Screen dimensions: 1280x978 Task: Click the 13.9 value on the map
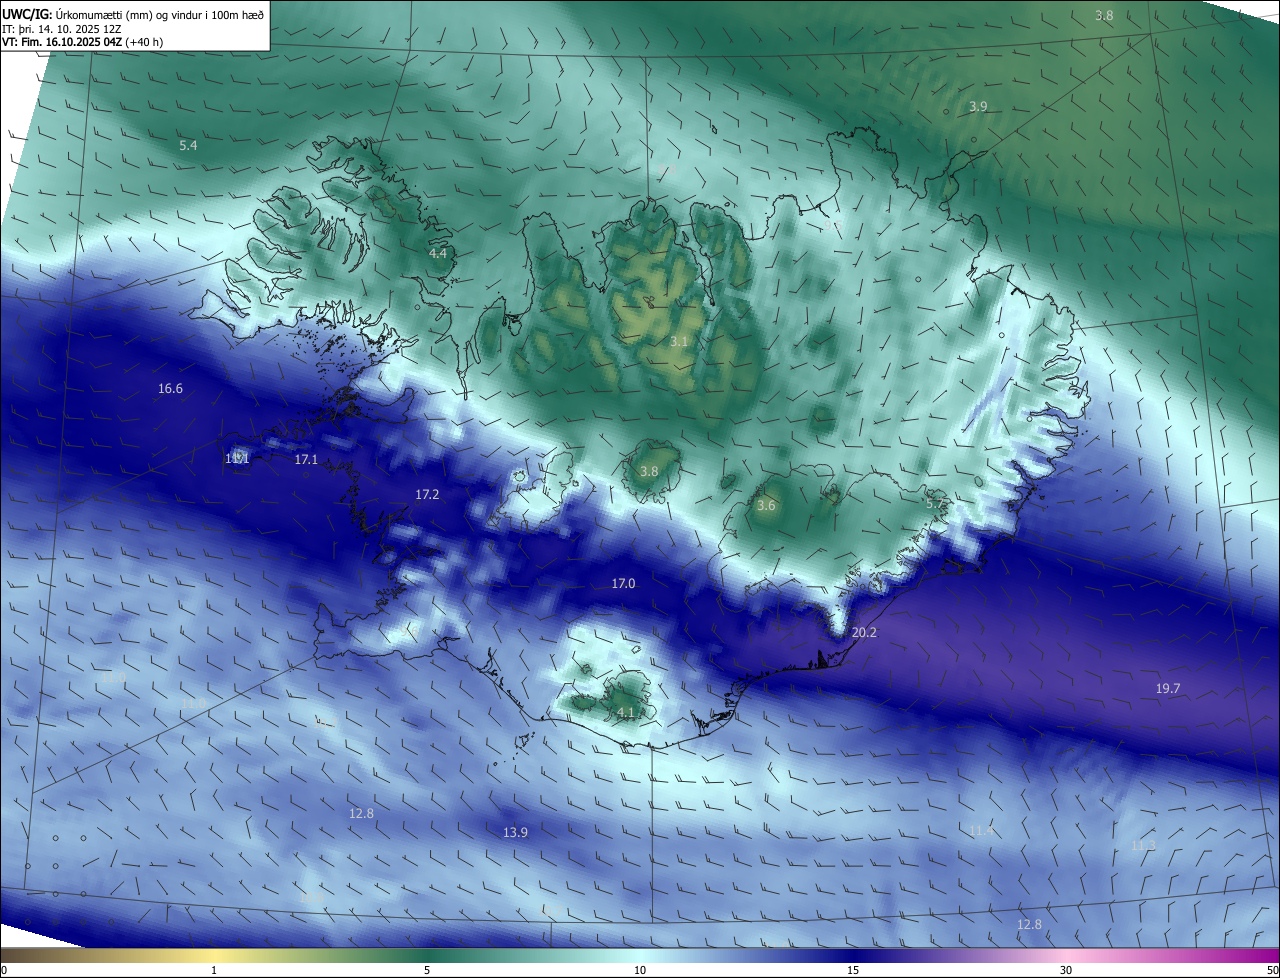[515, 832]
